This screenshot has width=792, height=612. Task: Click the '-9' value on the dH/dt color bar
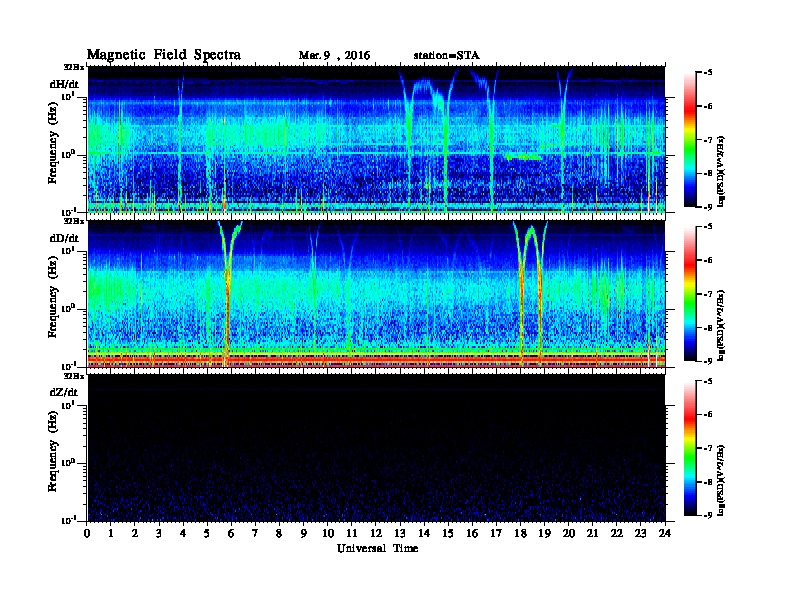pyautogui.click(x=708, y=207)
